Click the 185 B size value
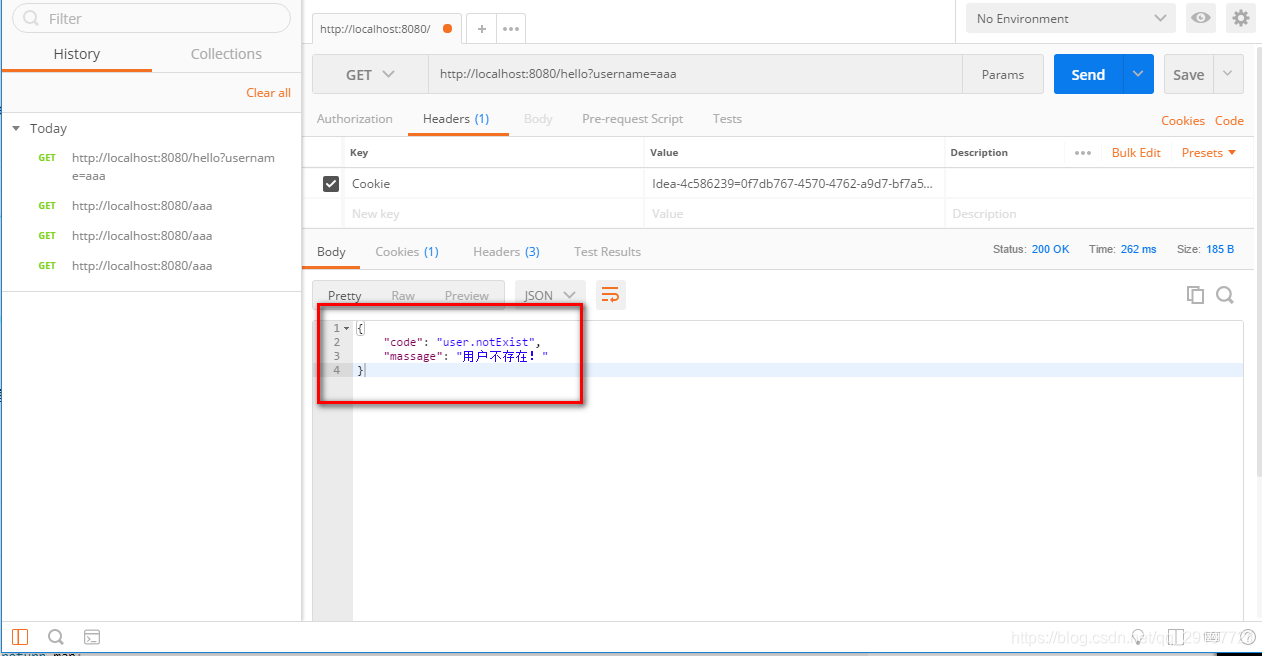 pyautogui.click(x=1220, y=249)
